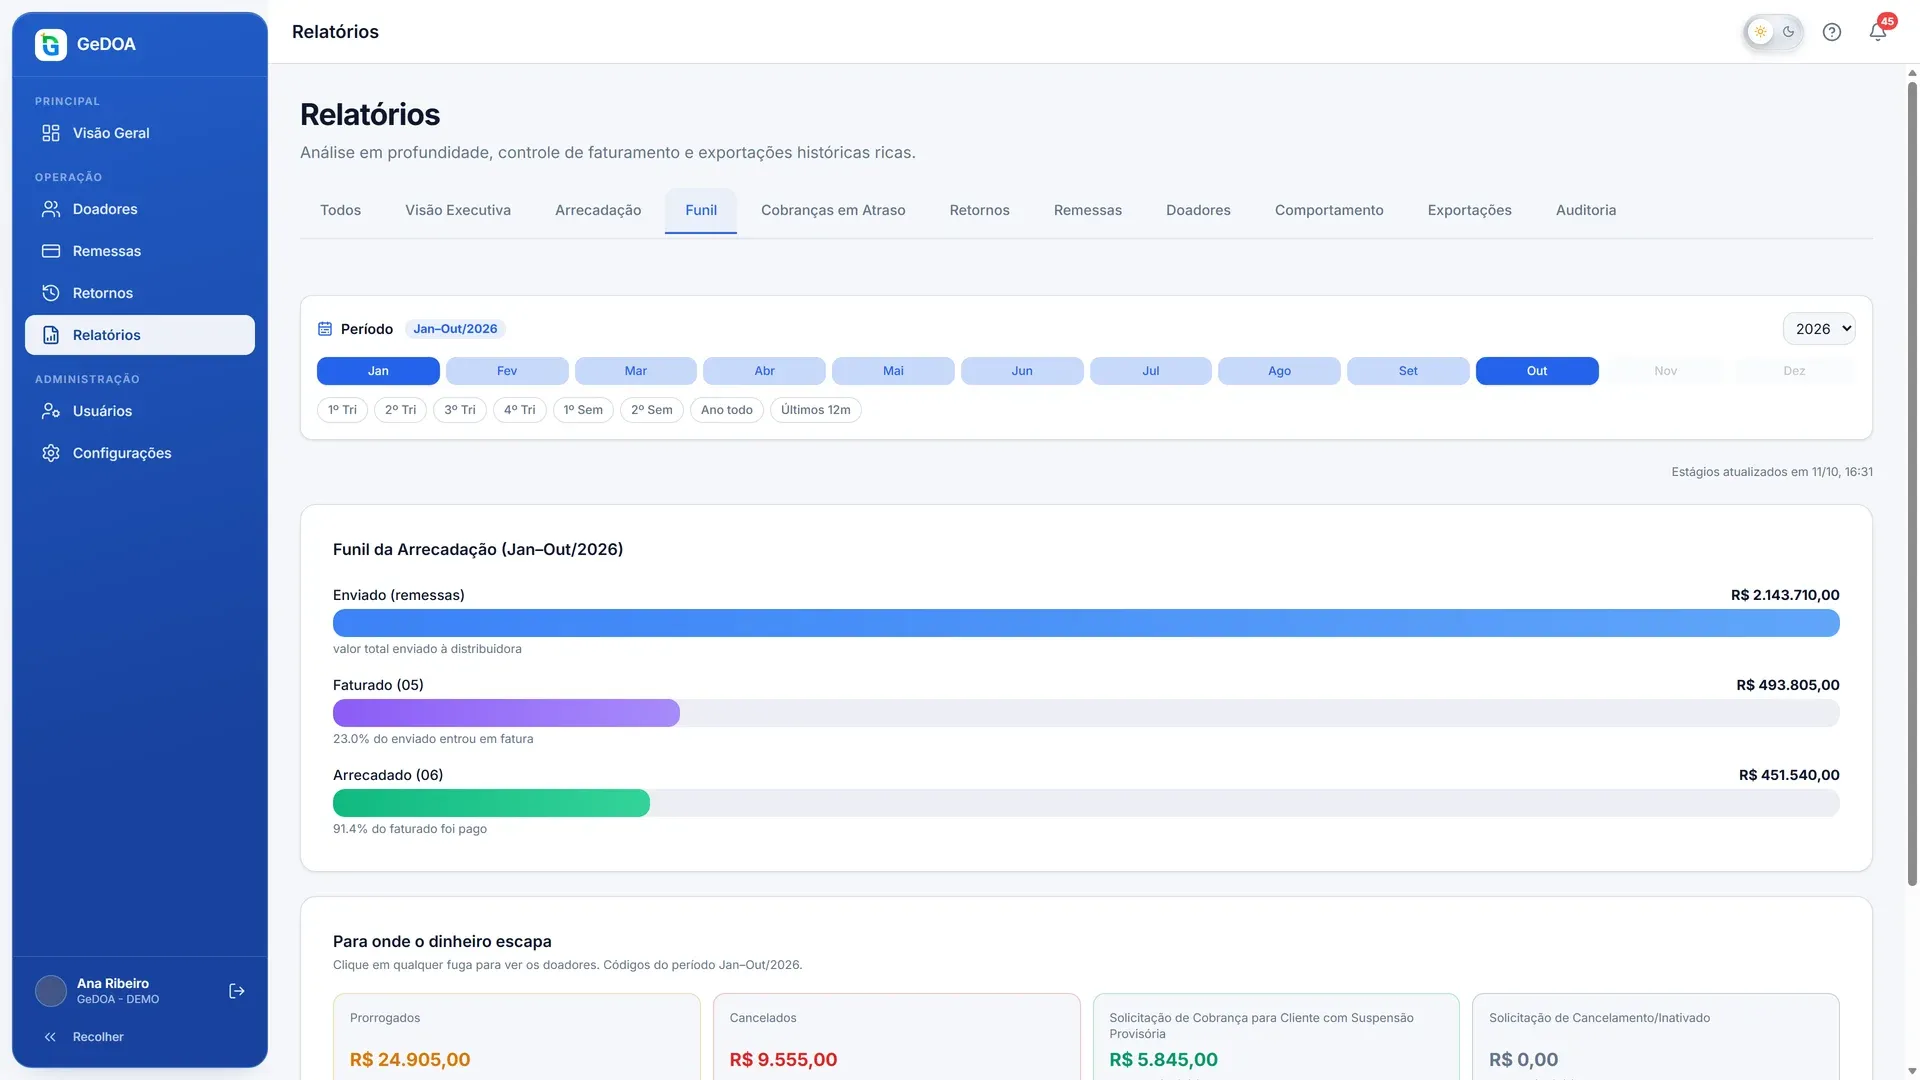Switch to the Auditoria tab
Image resolution: width=1920 pixels, height=1080 pixels.
coord(1586,210)
